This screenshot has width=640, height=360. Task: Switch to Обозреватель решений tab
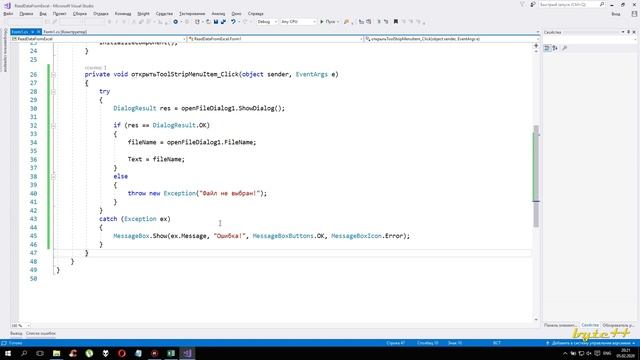click(x=619, y=325)
